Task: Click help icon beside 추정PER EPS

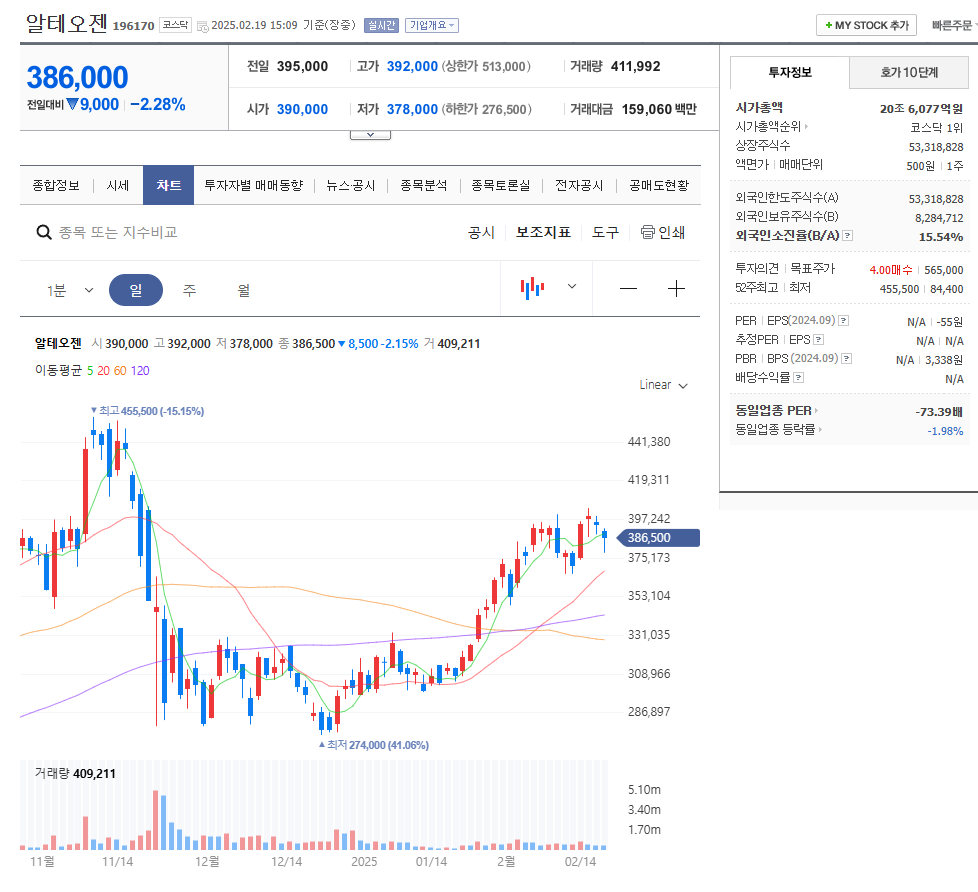Action: pyautogui.click(x=819, y=340)
